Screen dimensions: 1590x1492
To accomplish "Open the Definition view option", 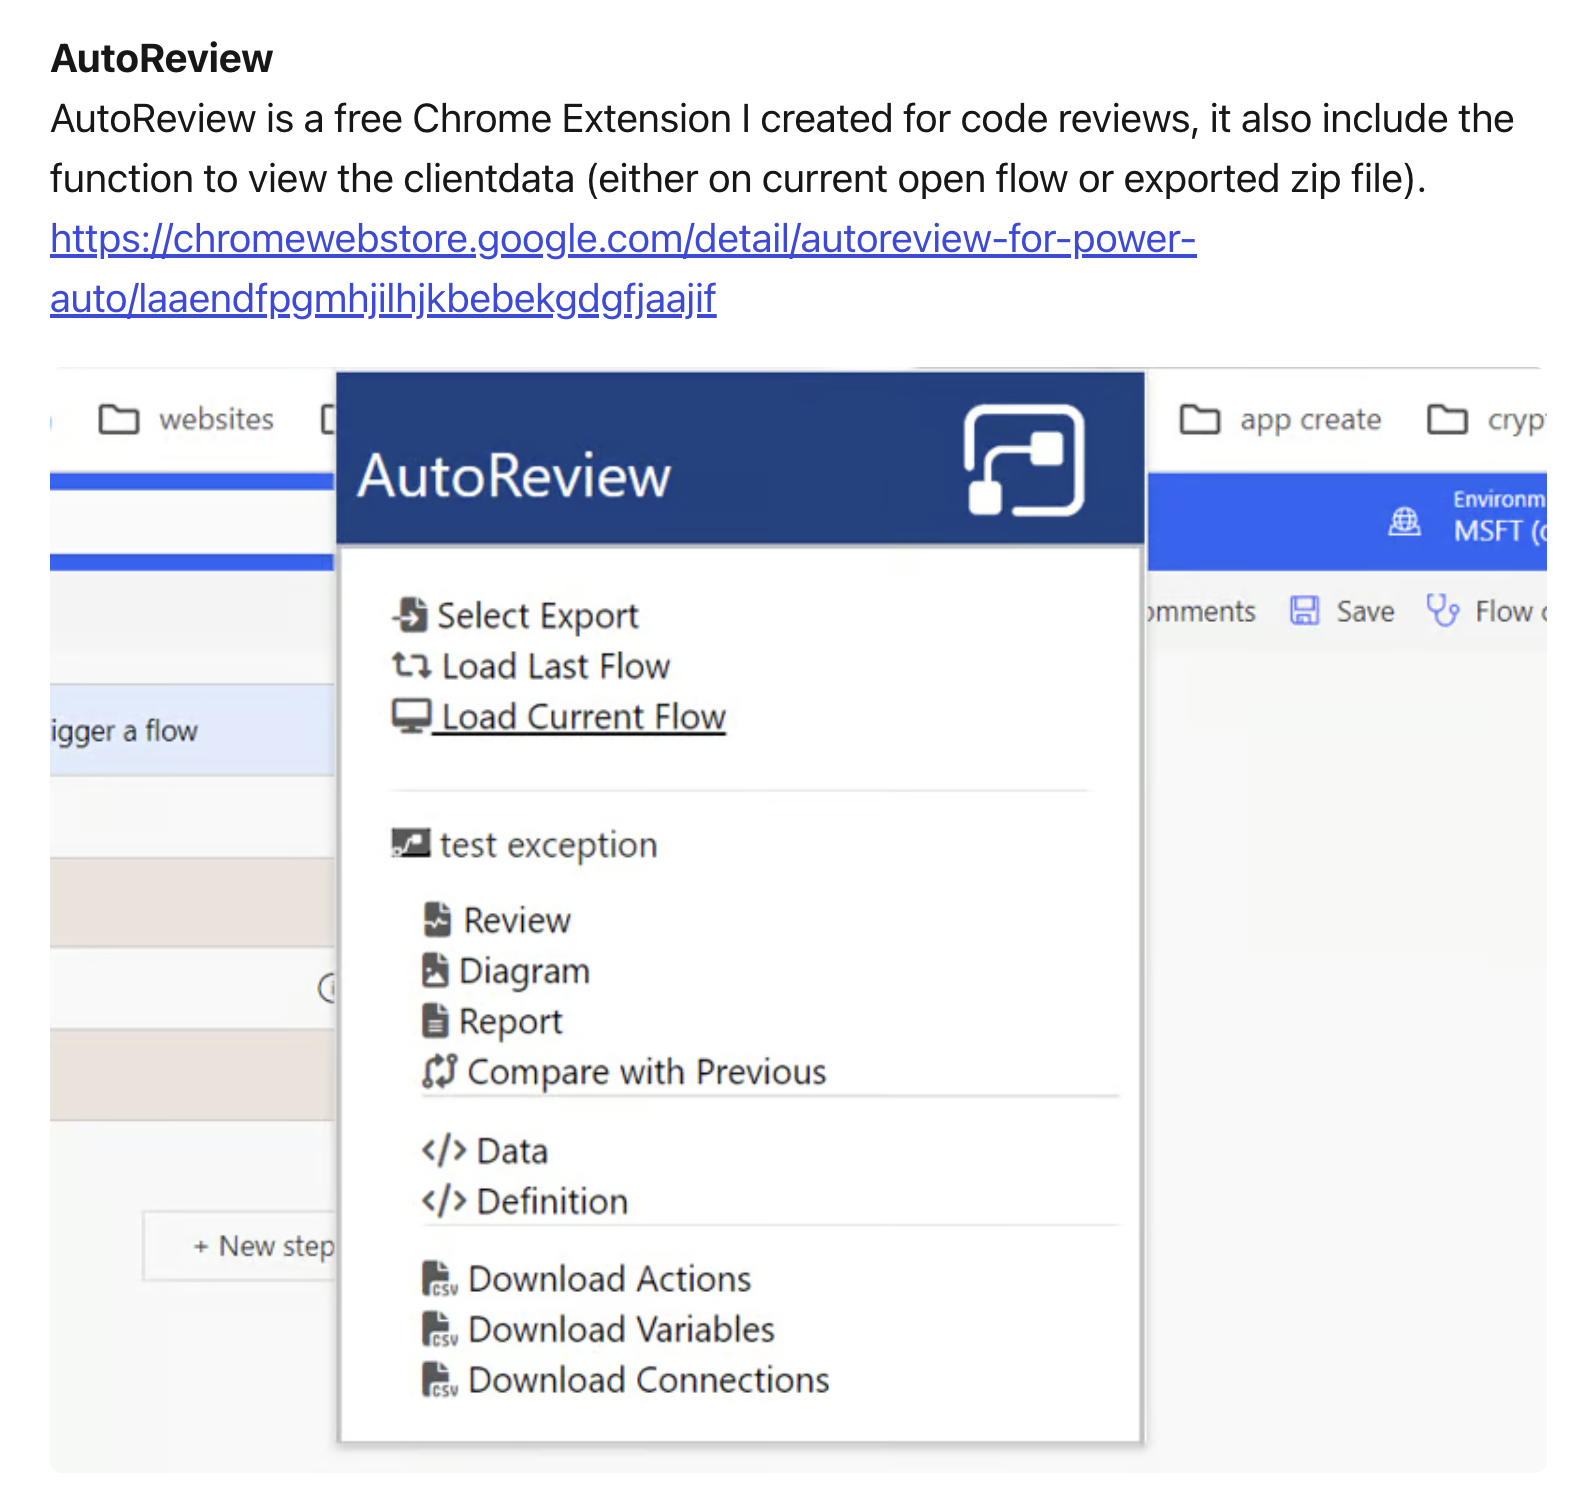I will pyautogui.click(x=553, y=1201).
